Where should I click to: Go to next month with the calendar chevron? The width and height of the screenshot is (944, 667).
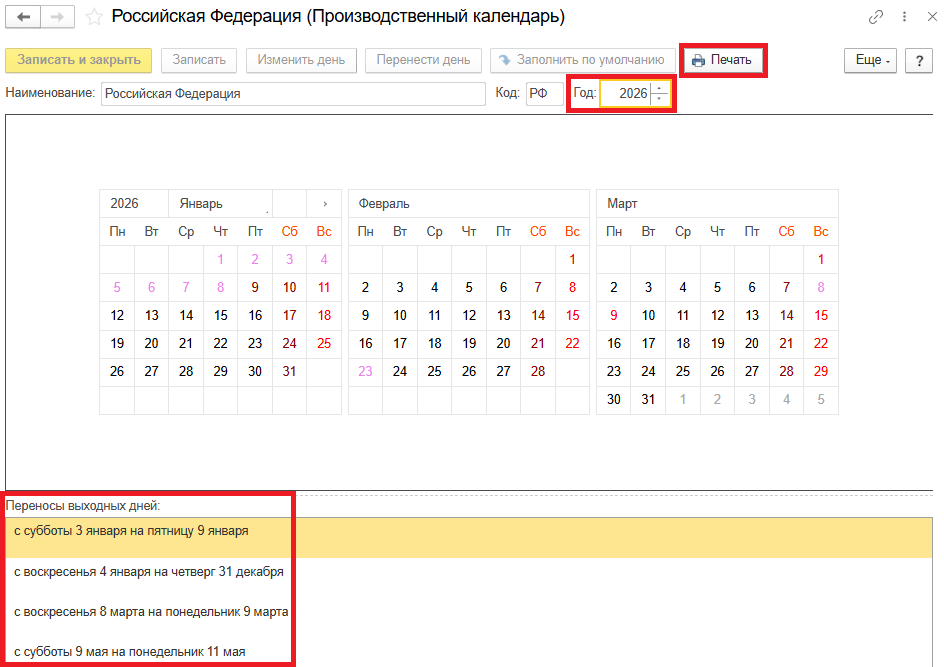(x=325, y=204)
